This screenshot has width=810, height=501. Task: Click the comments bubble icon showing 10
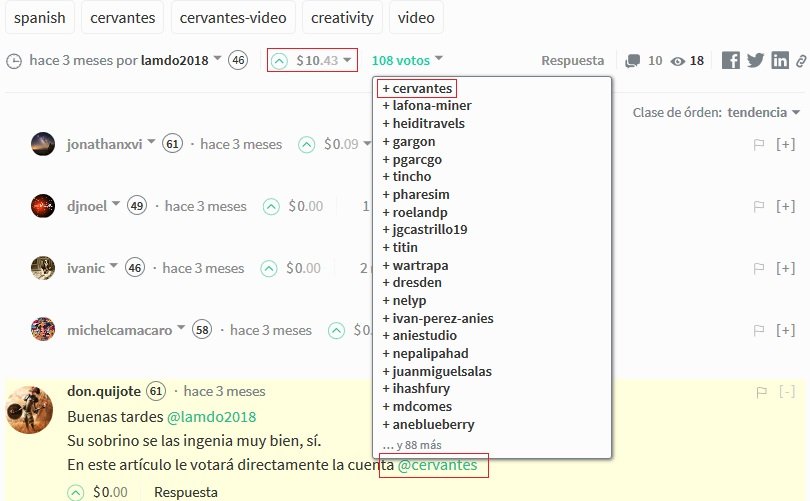pos(632,61)
